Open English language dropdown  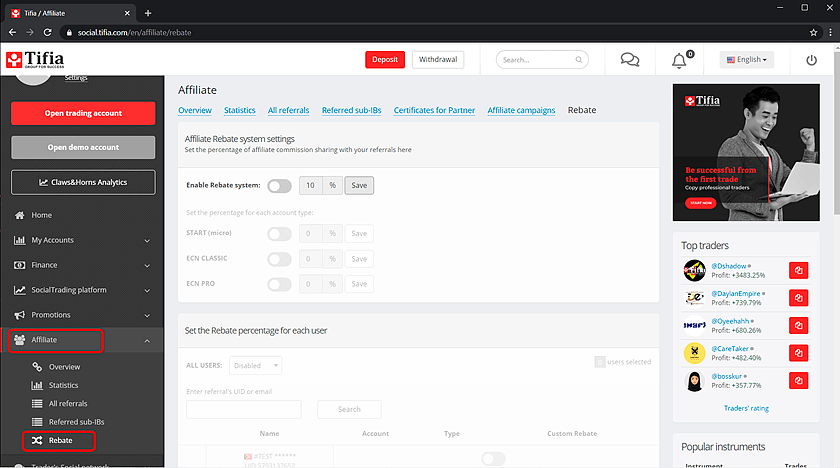tap(746, 59)
